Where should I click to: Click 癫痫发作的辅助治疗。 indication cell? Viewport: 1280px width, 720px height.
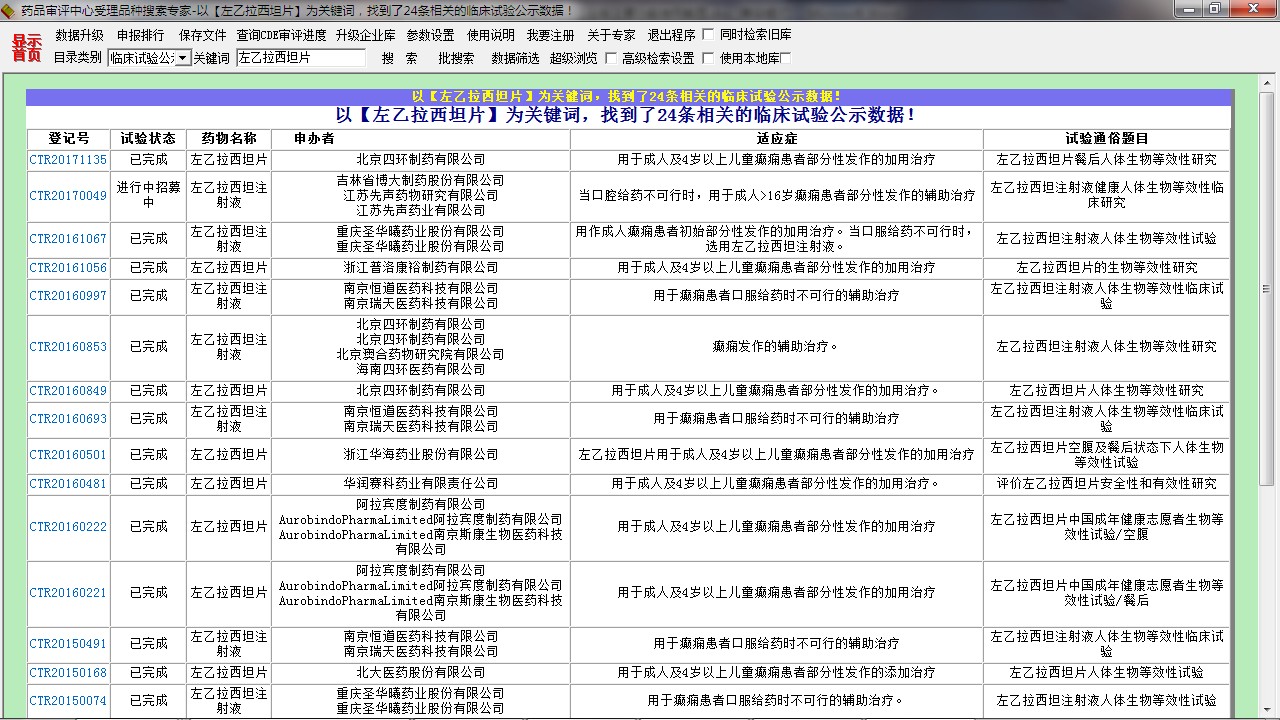[777, 347]
